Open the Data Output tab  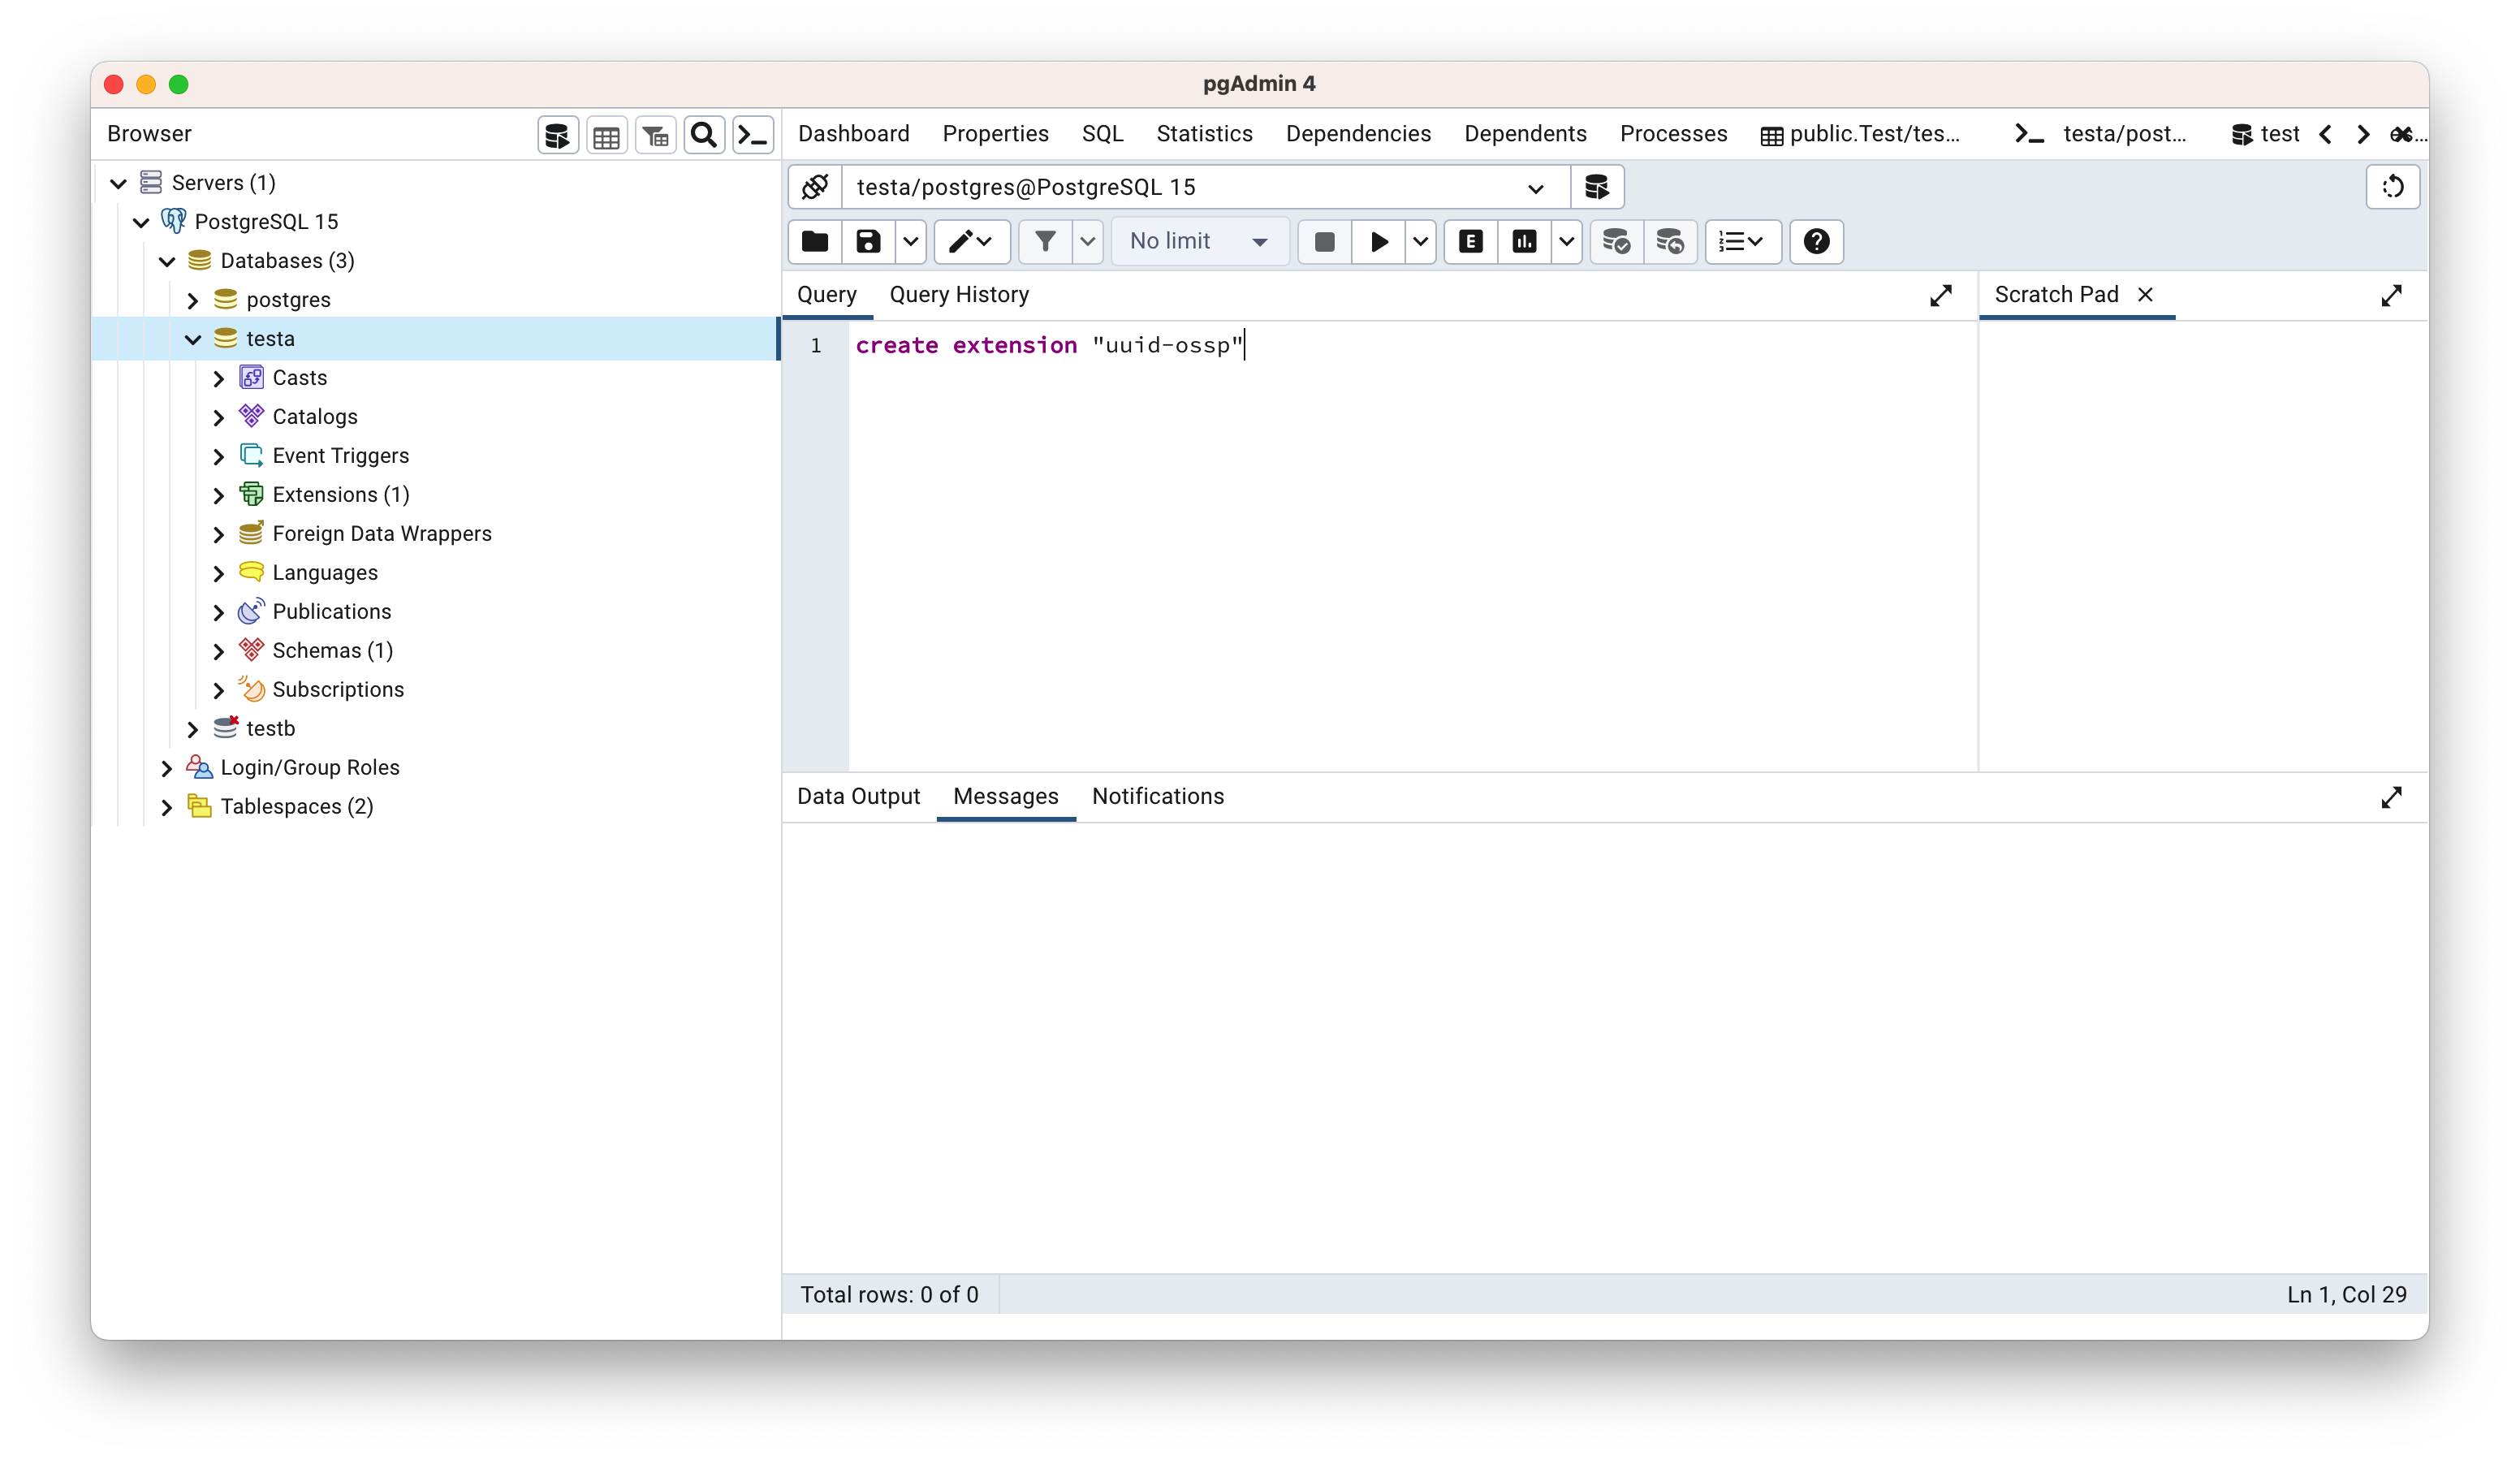point(858,797)
